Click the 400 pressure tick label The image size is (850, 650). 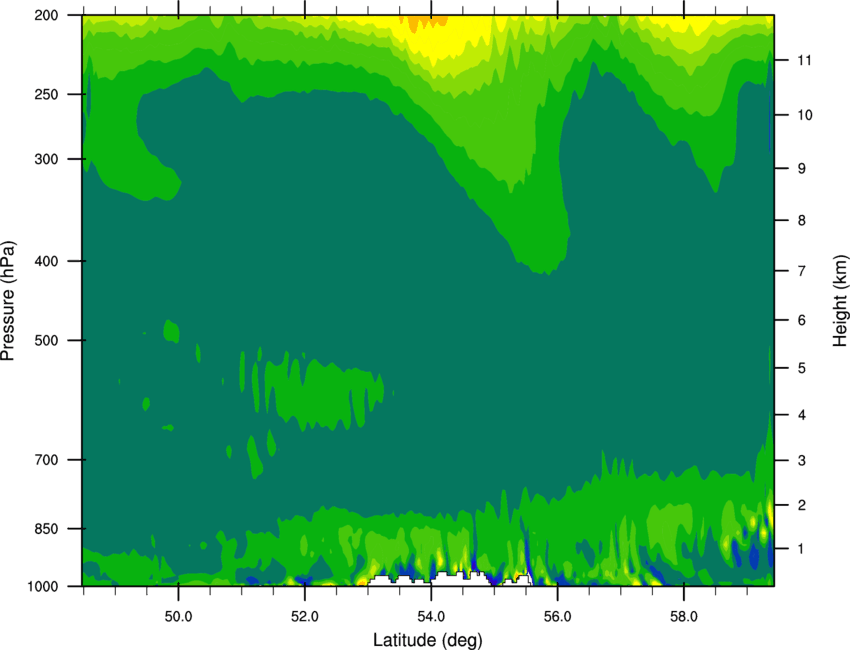[x=46, y=261]
